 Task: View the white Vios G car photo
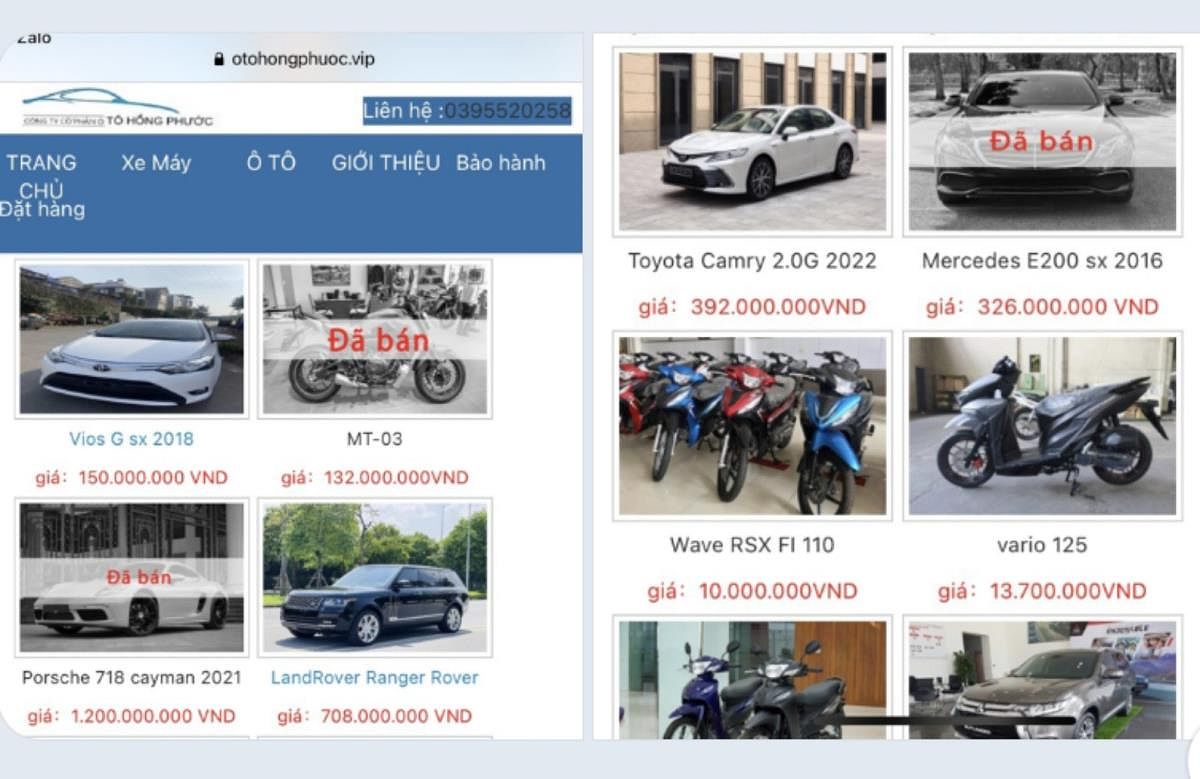click(x=131, y=339)
